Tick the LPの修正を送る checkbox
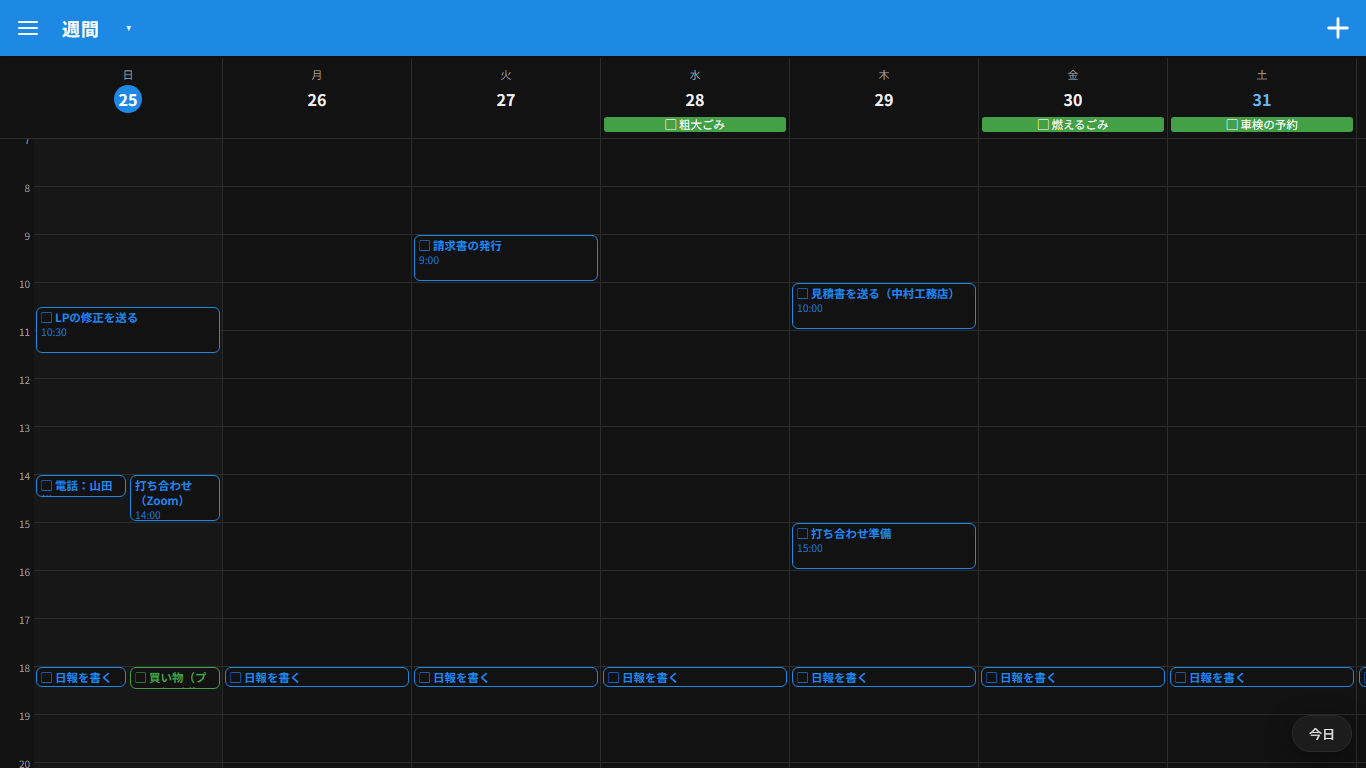This screenshot has height=768, width=1366. 47,318
